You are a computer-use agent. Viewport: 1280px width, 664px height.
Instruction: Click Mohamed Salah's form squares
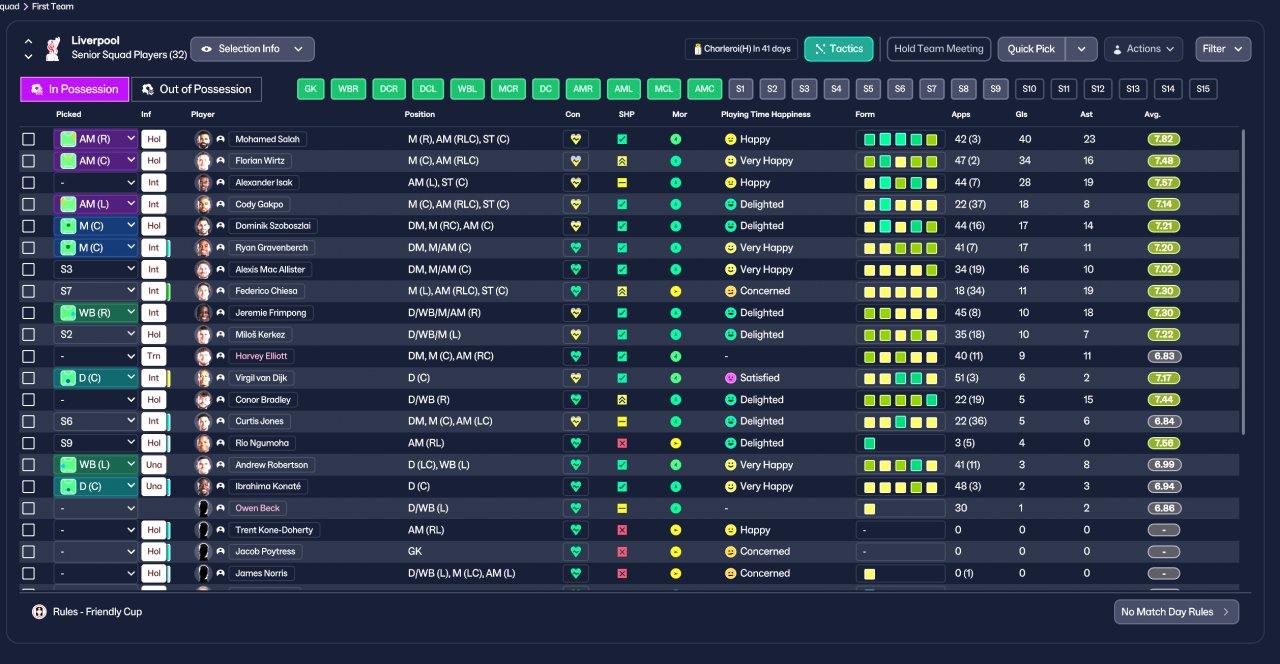pyautogui.click(x=900, y=139)
